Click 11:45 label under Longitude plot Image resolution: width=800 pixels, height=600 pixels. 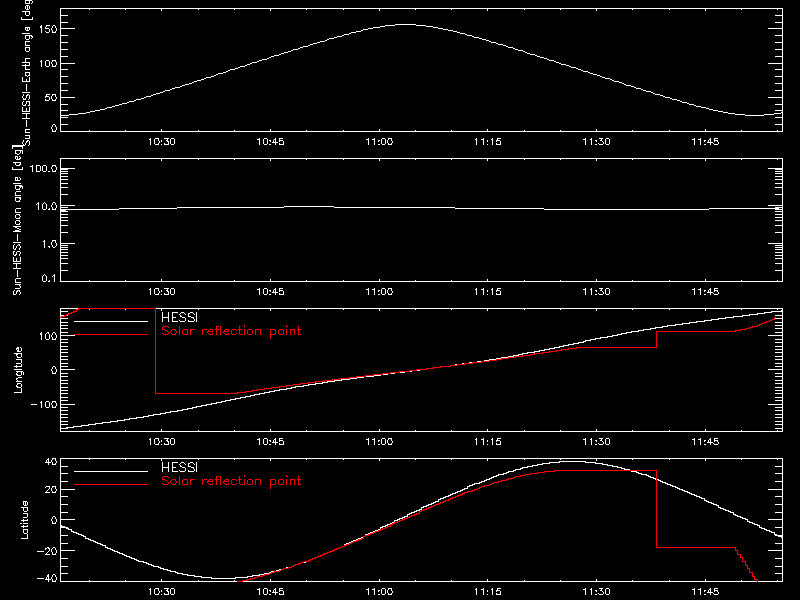tap(705, 442)
